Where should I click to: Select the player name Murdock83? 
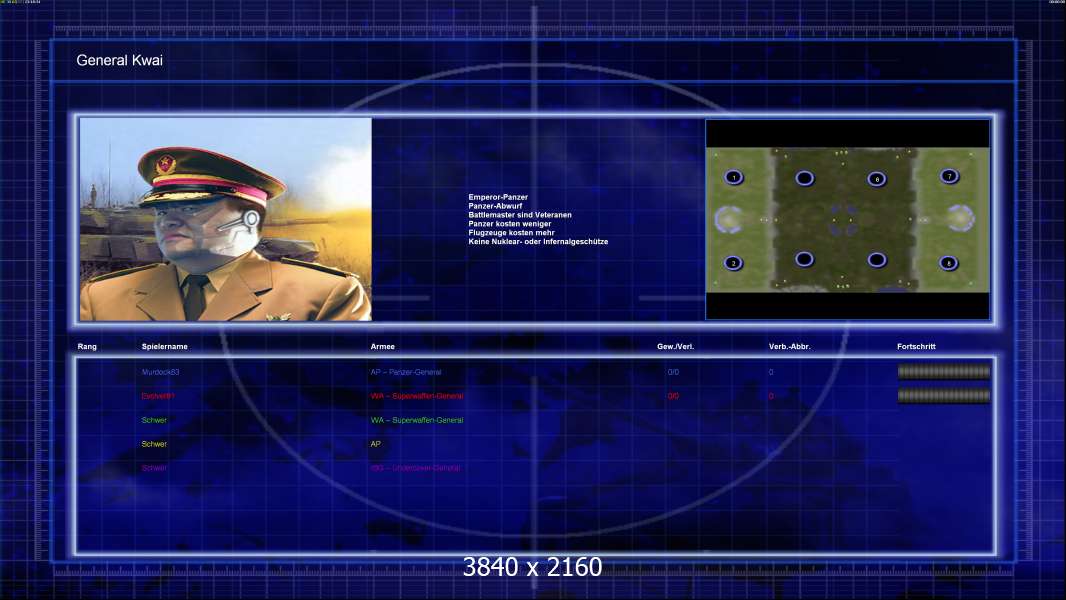coord(160,372)
